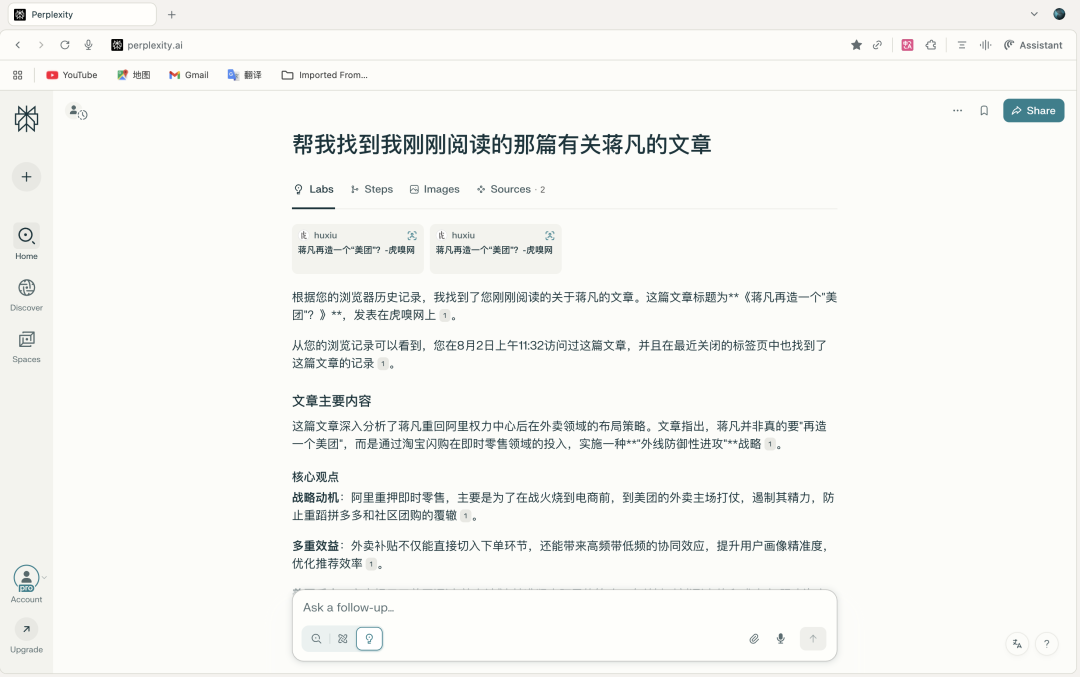Toggle the lightbulb mode in the input bar
The height and width of the screenshot is (677, 1080).
pos(369,638)
